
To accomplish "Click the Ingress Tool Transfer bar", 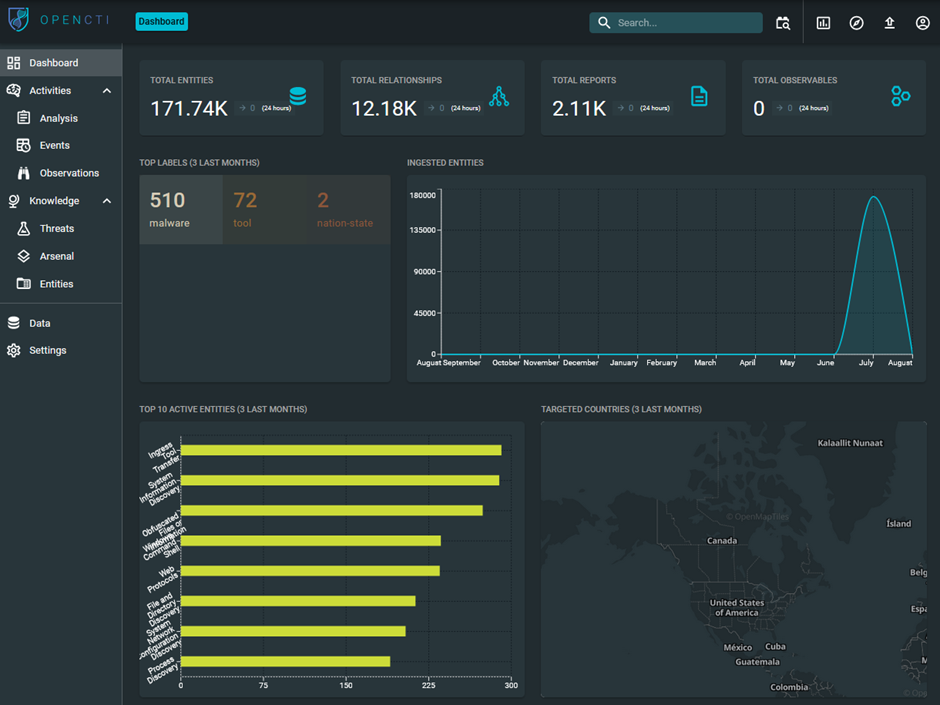I will click(x=340, y=450).
